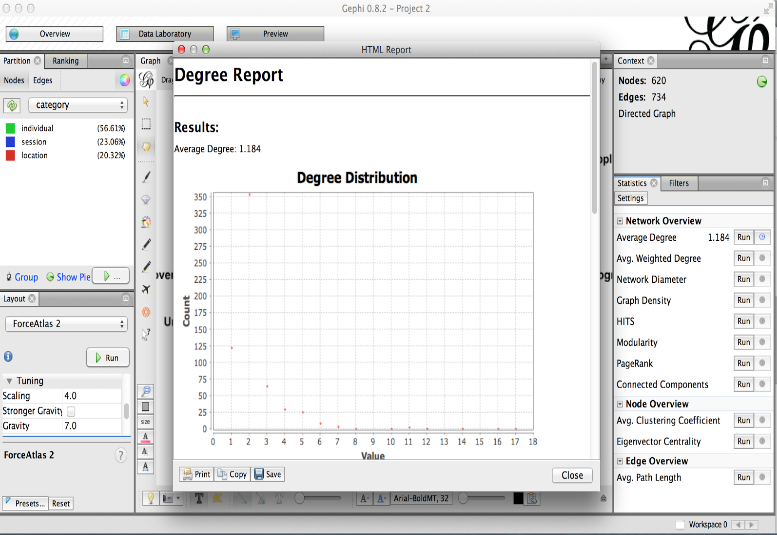This screenshot has width=777, height=535.
Task: Click status dot next to Graph Density
Action: 762,300
